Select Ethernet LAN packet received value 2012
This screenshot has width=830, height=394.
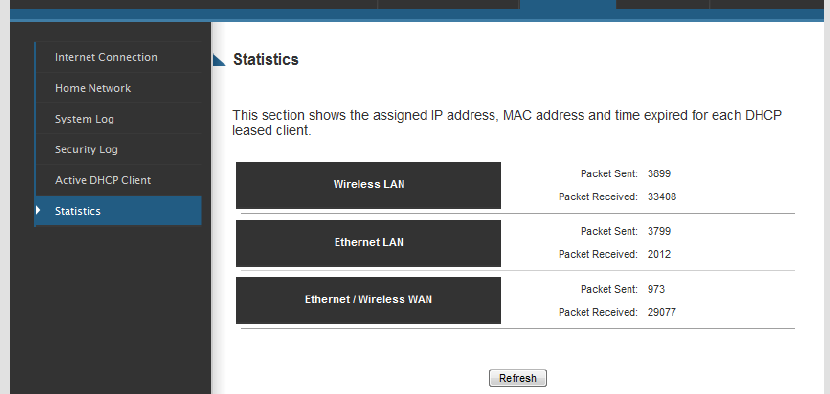click(659, 254)
